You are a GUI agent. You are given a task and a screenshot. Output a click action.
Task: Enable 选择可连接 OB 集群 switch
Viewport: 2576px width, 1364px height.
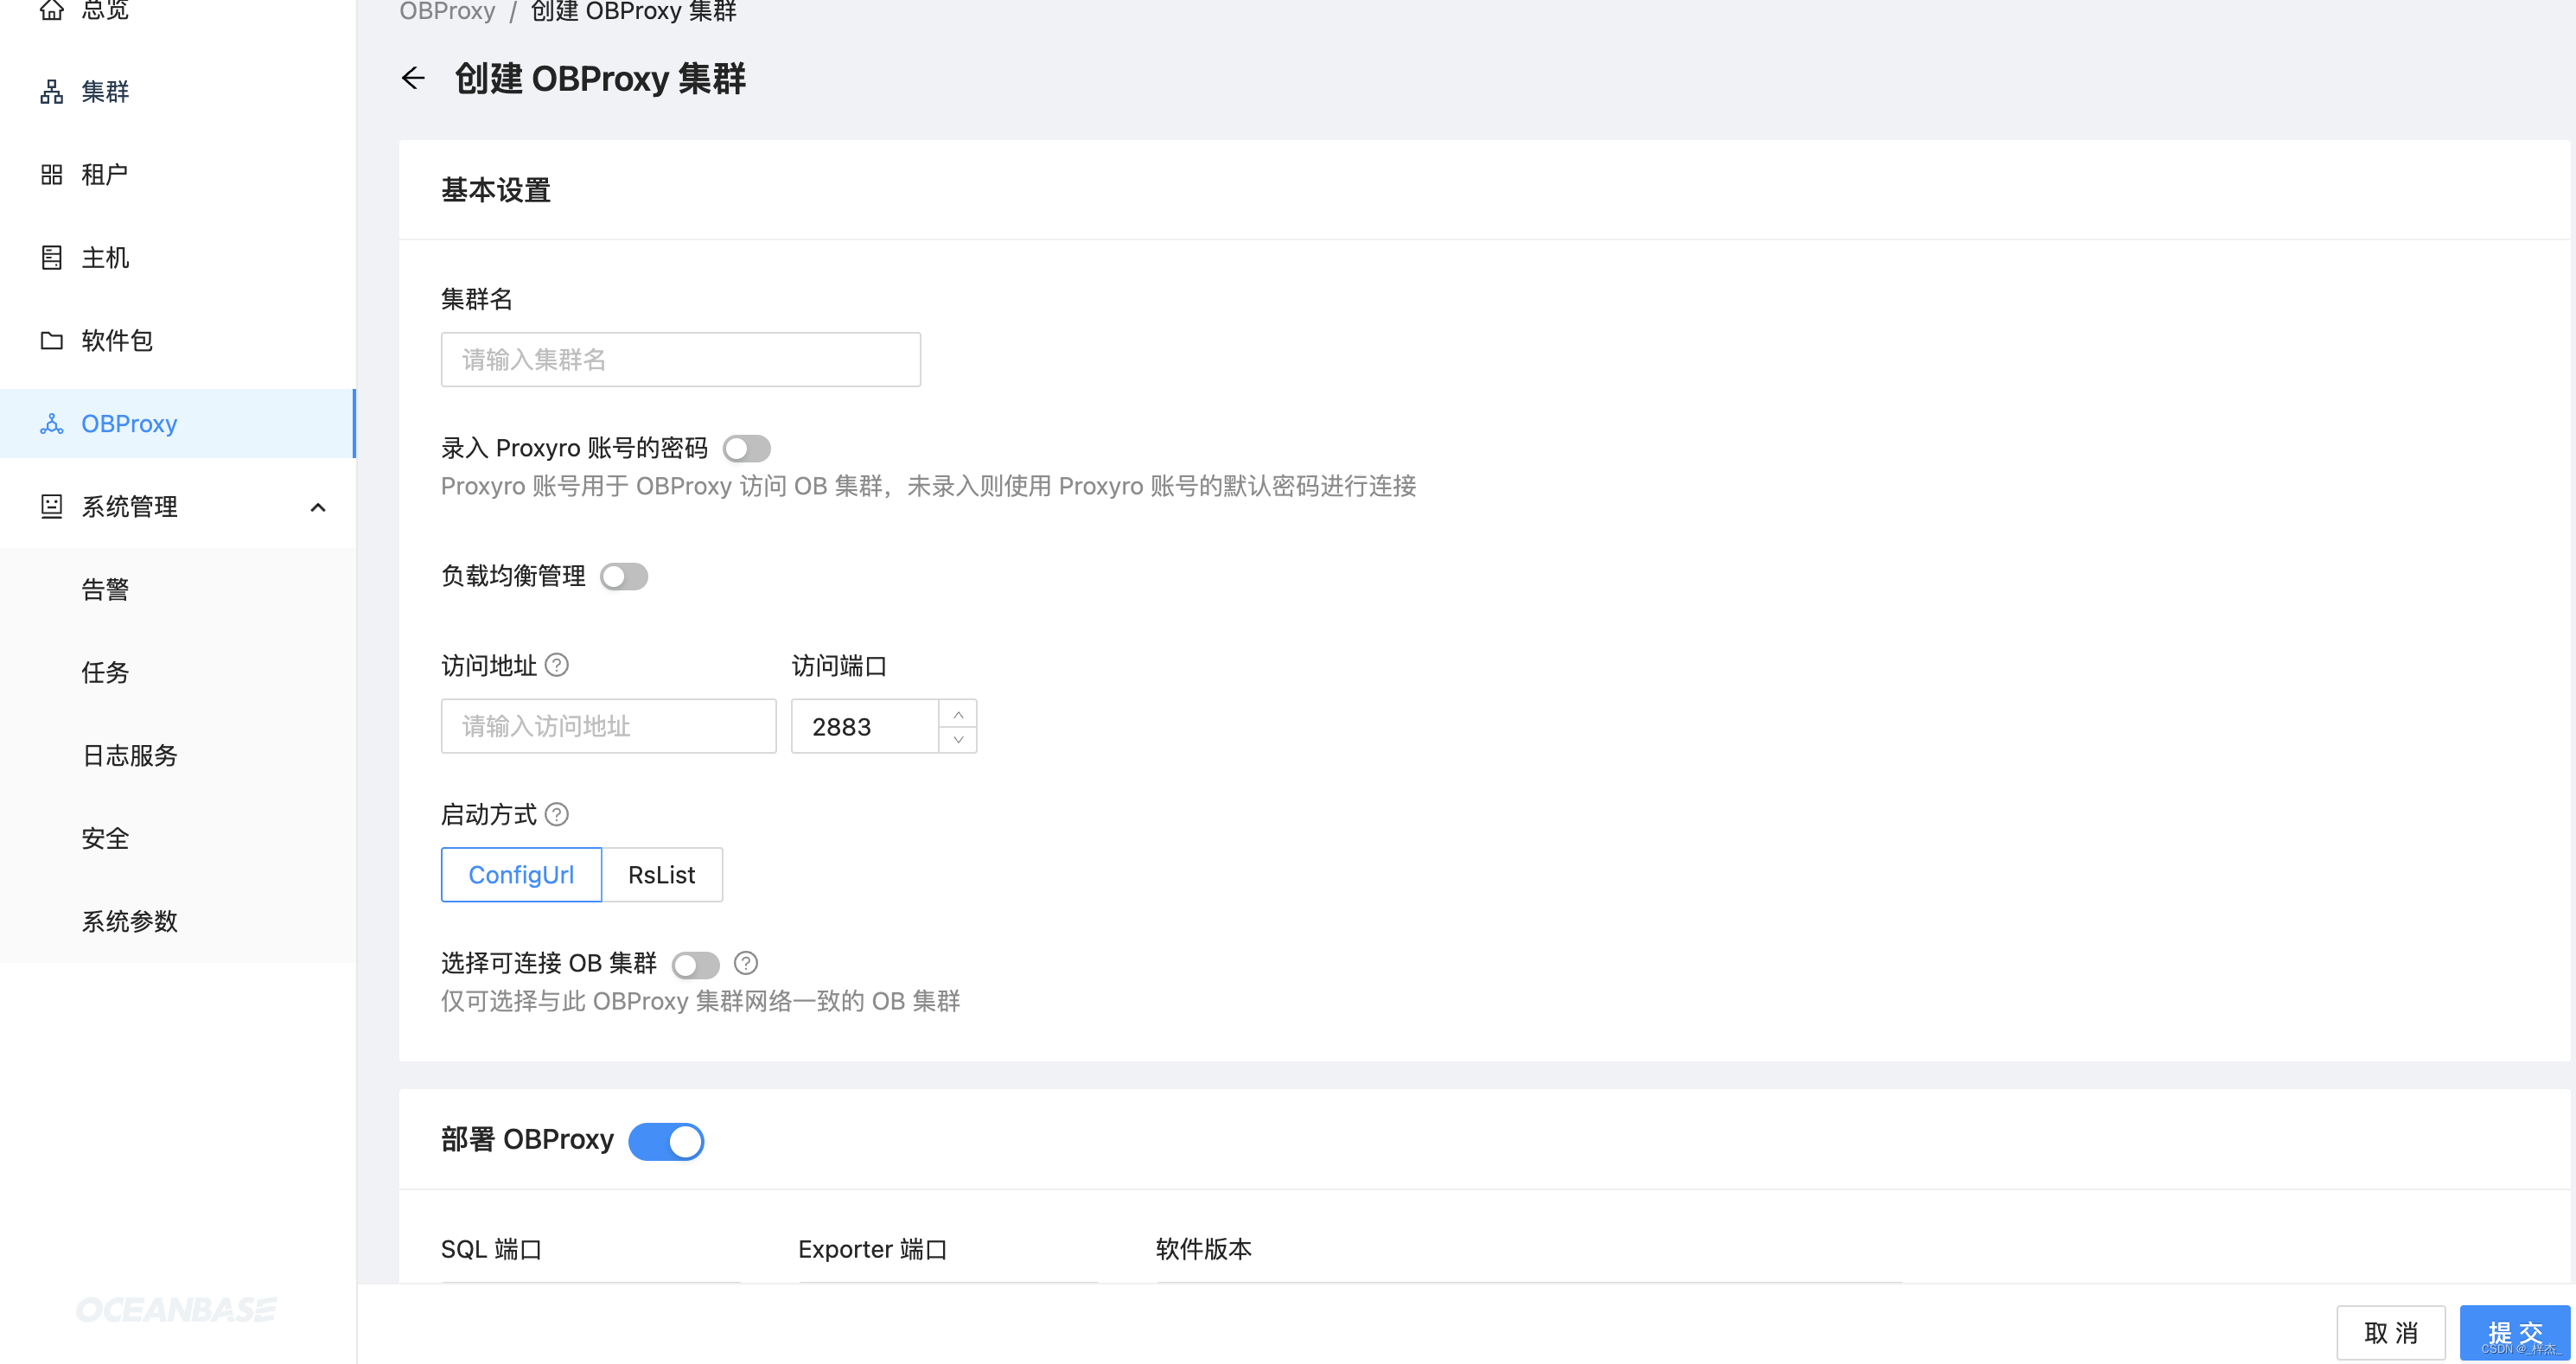tap(696, 965)
